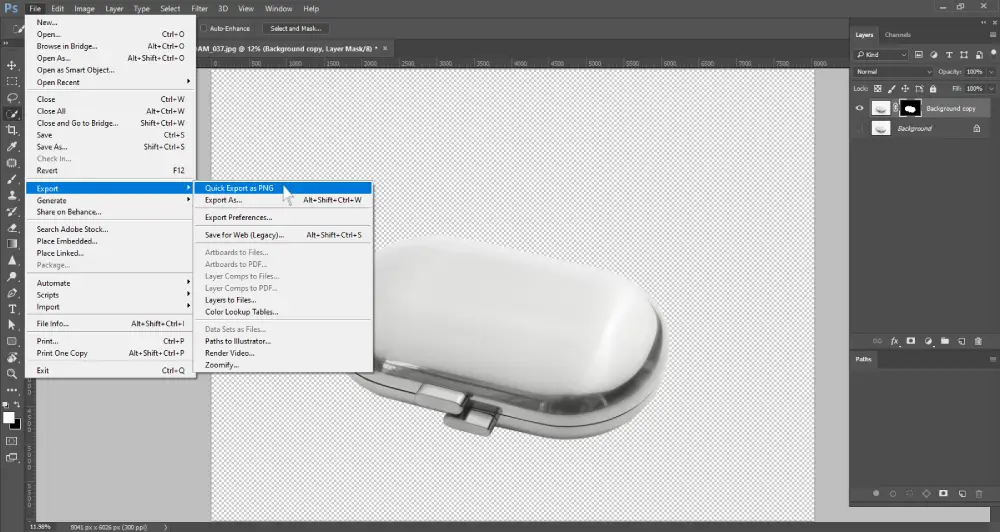1000x532 pixels.
Task: Create a new layer icon in Layers panel
Action: (x=962, y=341)
